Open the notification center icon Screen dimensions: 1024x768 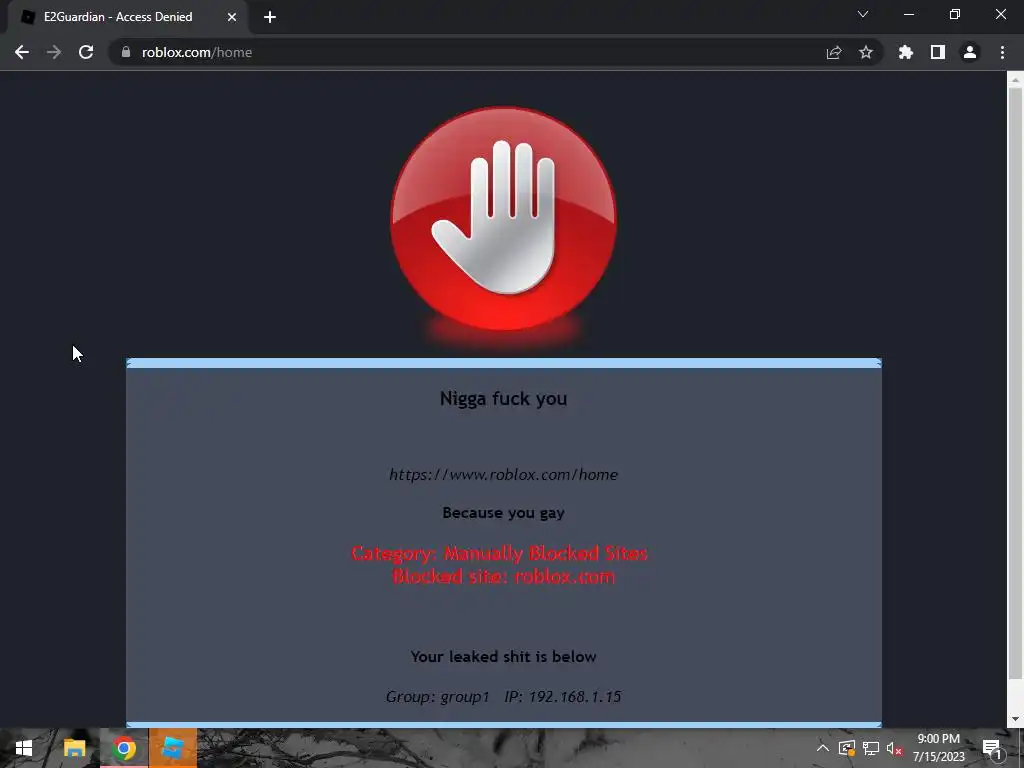(x=992, y=748)
